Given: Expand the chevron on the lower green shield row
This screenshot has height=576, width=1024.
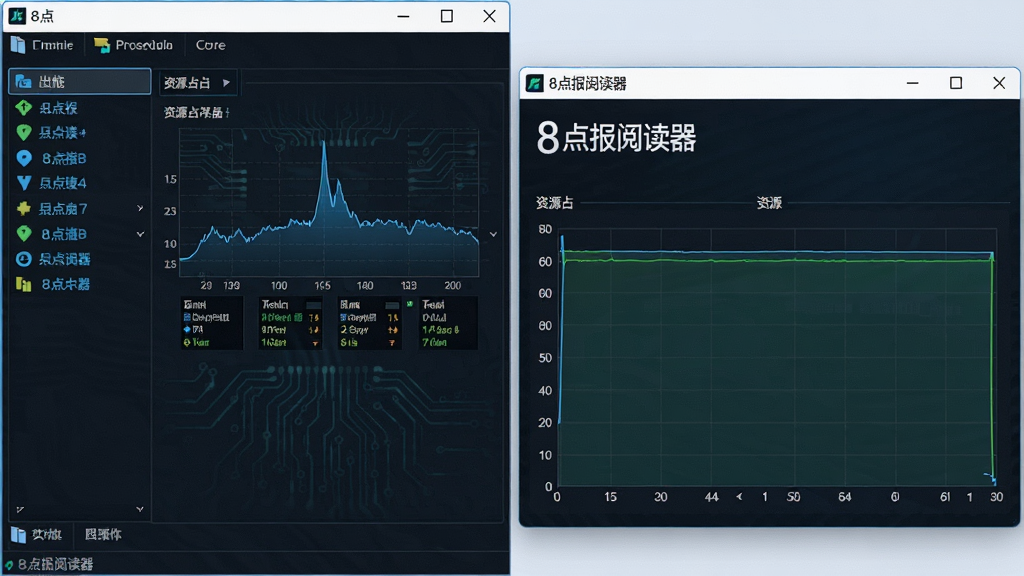Looking at the screenshot, I should pyautogui.click(x=140, y=234).
